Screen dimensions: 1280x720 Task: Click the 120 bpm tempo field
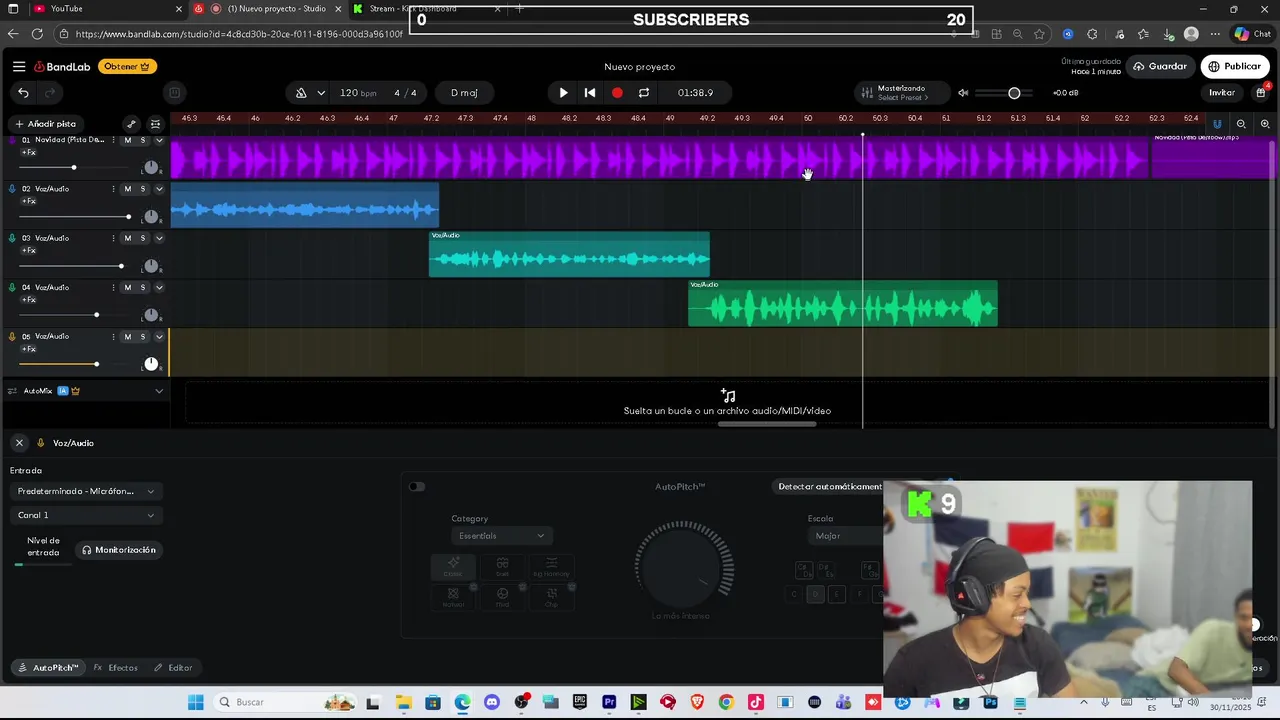click(357, 93)
